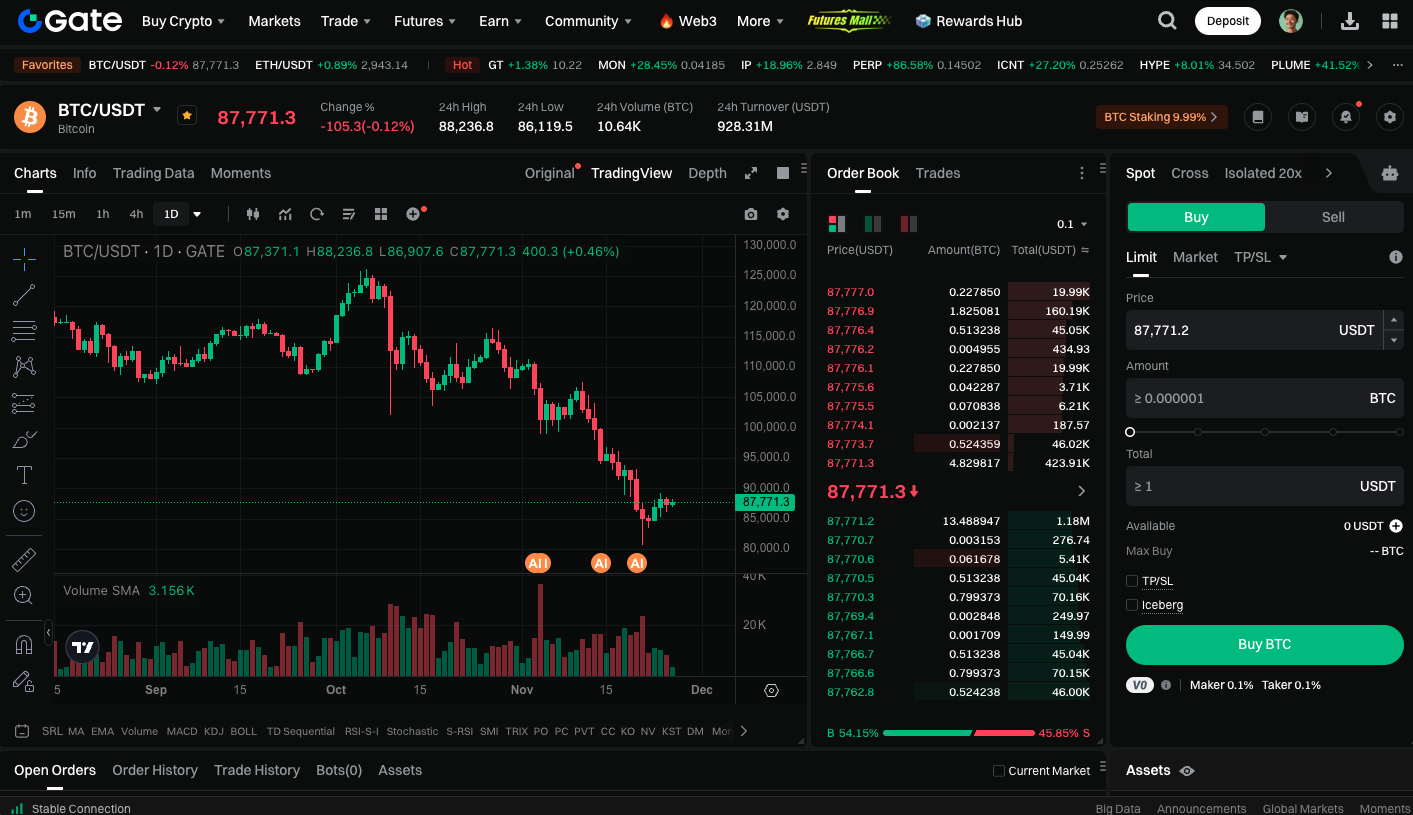The width and height of the screenshot is (1413, 815).
Task: Open the 0.1 order book depth dropdown
Action: (1073, 224)
